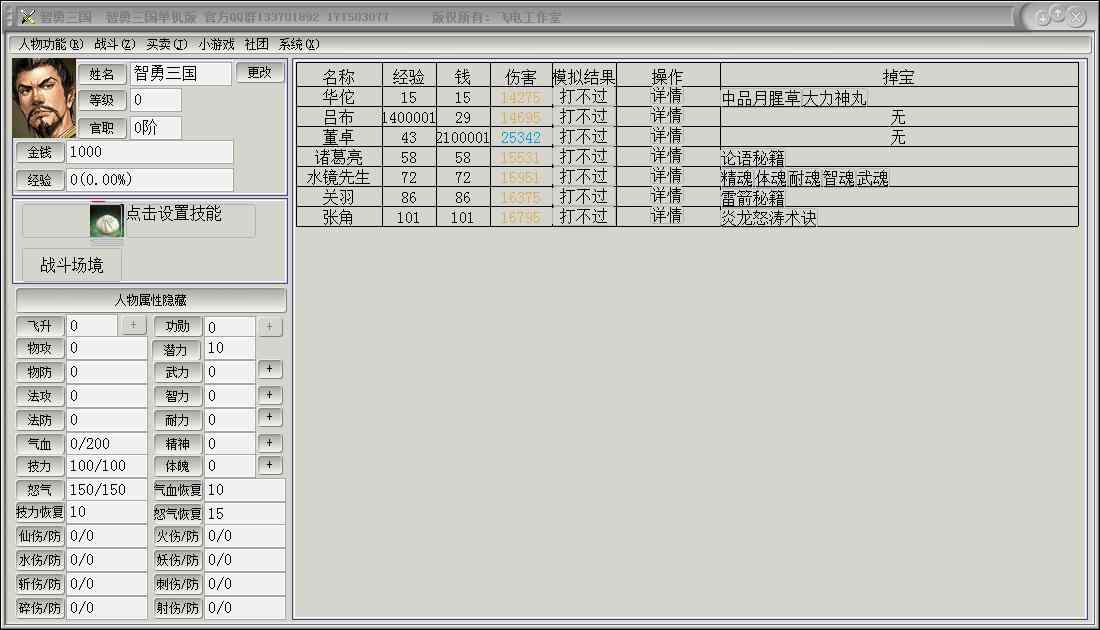Image resolution: width=1100 pixels, height=630 pixels.
Task: Click the steamed bun skill icon
Action: point(106,222)
